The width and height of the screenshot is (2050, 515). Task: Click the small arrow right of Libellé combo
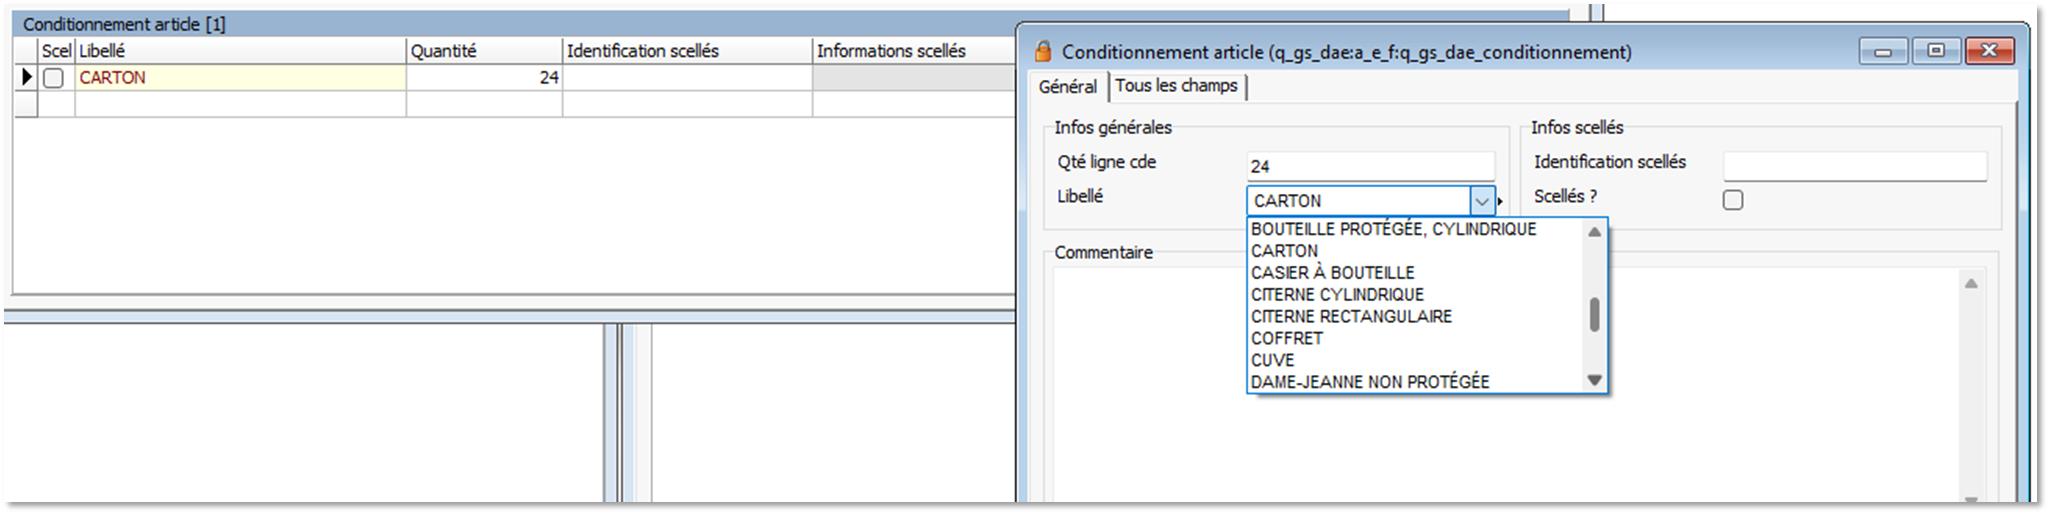[x=1500, y=202]
